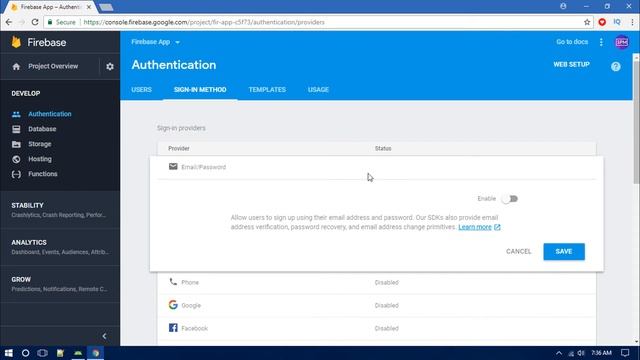Click the Firebase flame logo
The width and height of the screenshot is (640, 360).
click(x=16, y=42)
